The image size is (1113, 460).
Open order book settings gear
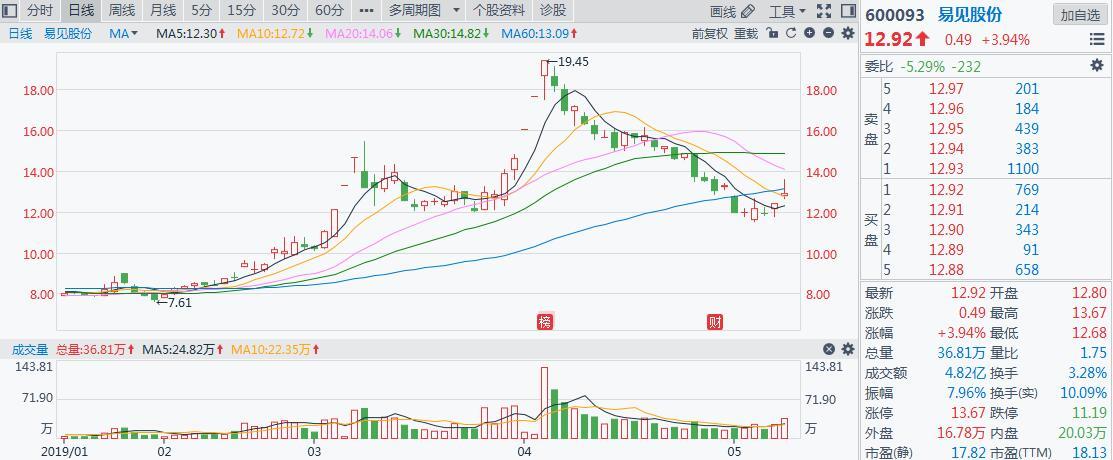point(1096,66)
